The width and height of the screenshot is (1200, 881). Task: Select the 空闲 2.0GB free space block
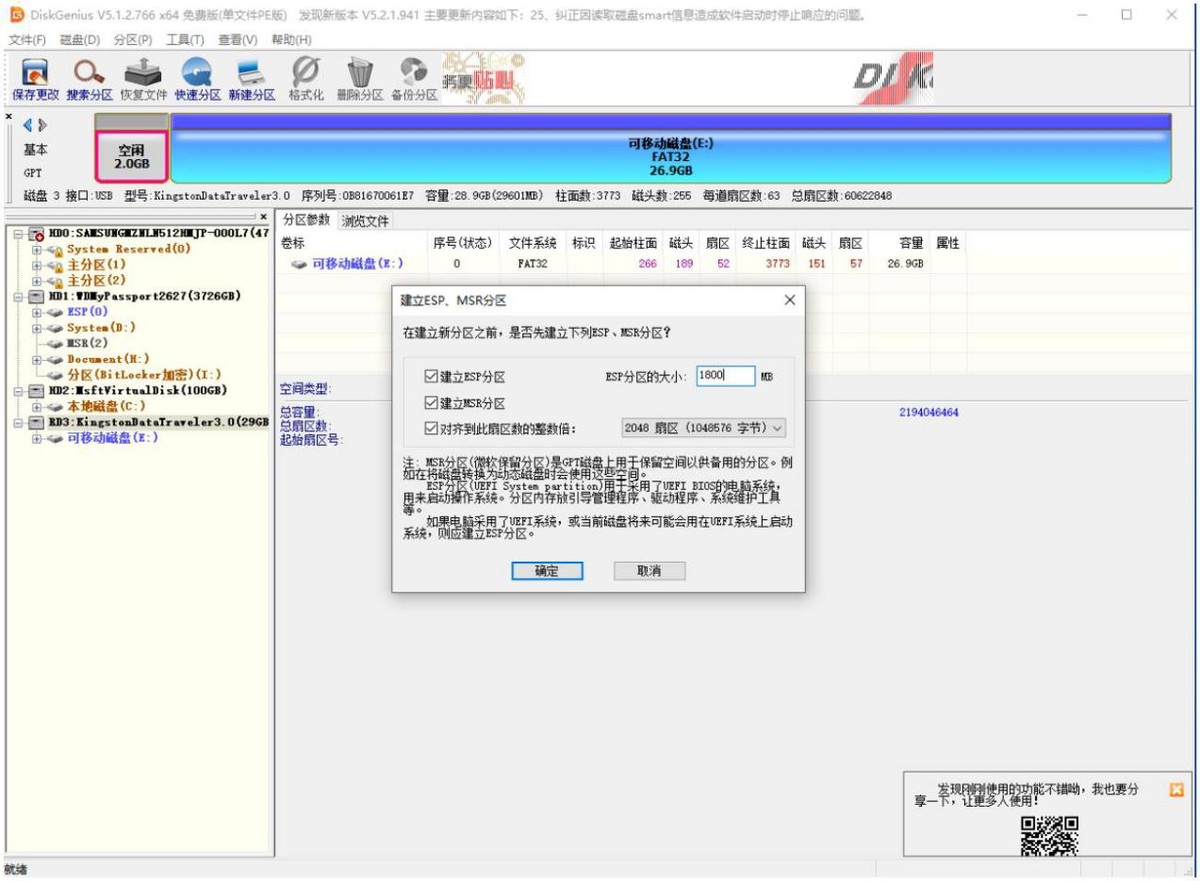(132, 156)
